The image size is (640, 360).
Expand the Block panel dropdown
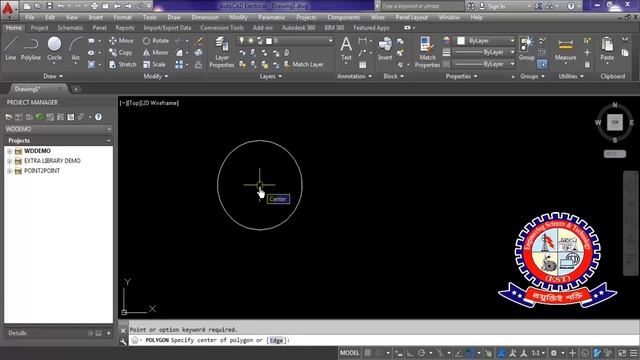coord(393,76)
